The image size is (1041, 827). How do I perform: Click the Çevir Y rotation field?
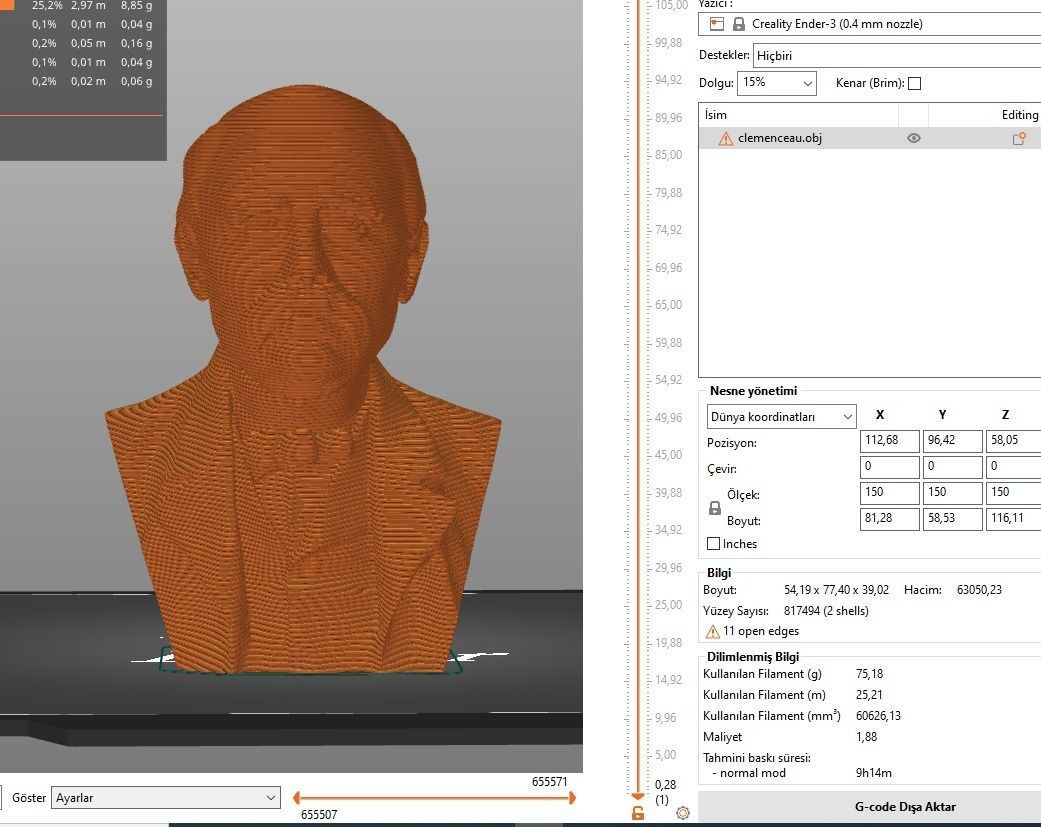[x=953, y=467]
